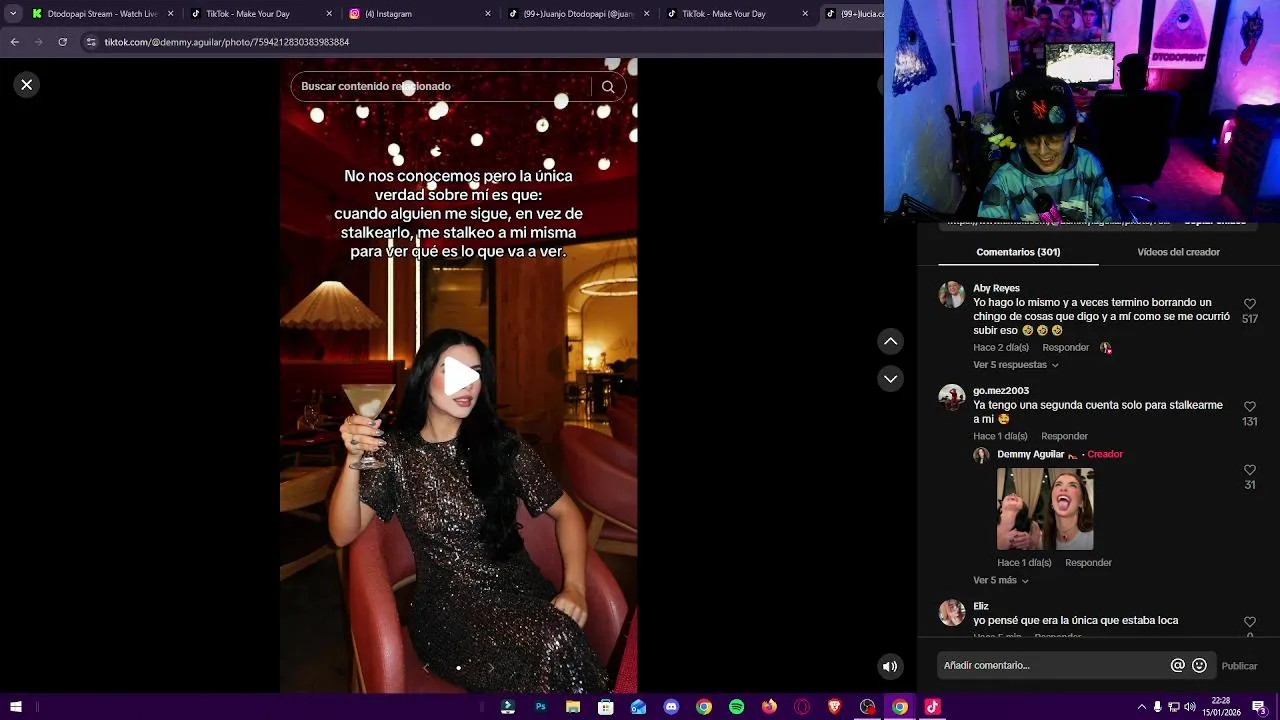Click the microphone icon in system tray

(x=1158, y=707)
